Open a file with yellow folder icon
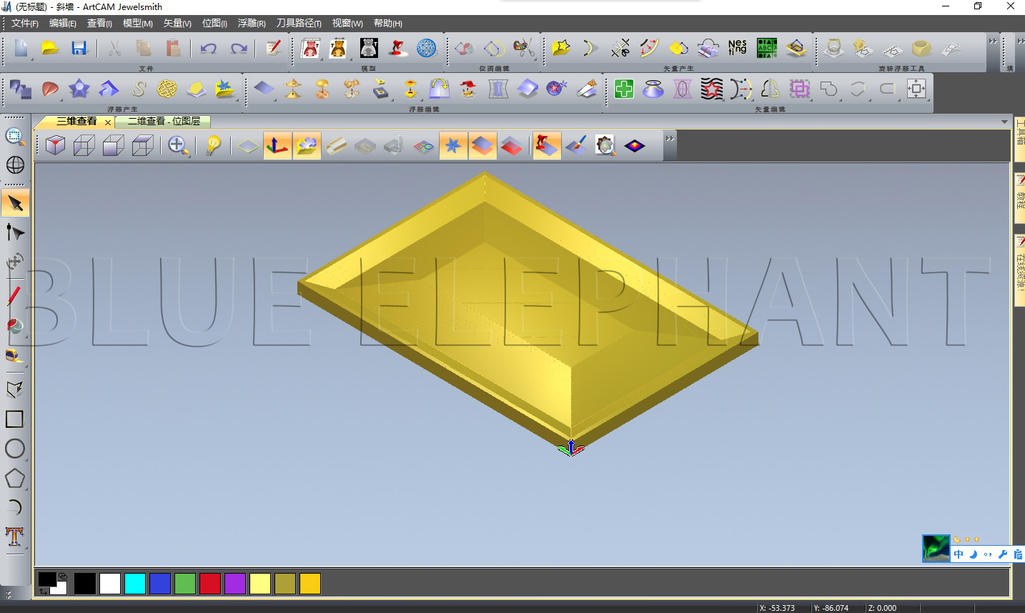1025x613 pixels. point(50,48)
